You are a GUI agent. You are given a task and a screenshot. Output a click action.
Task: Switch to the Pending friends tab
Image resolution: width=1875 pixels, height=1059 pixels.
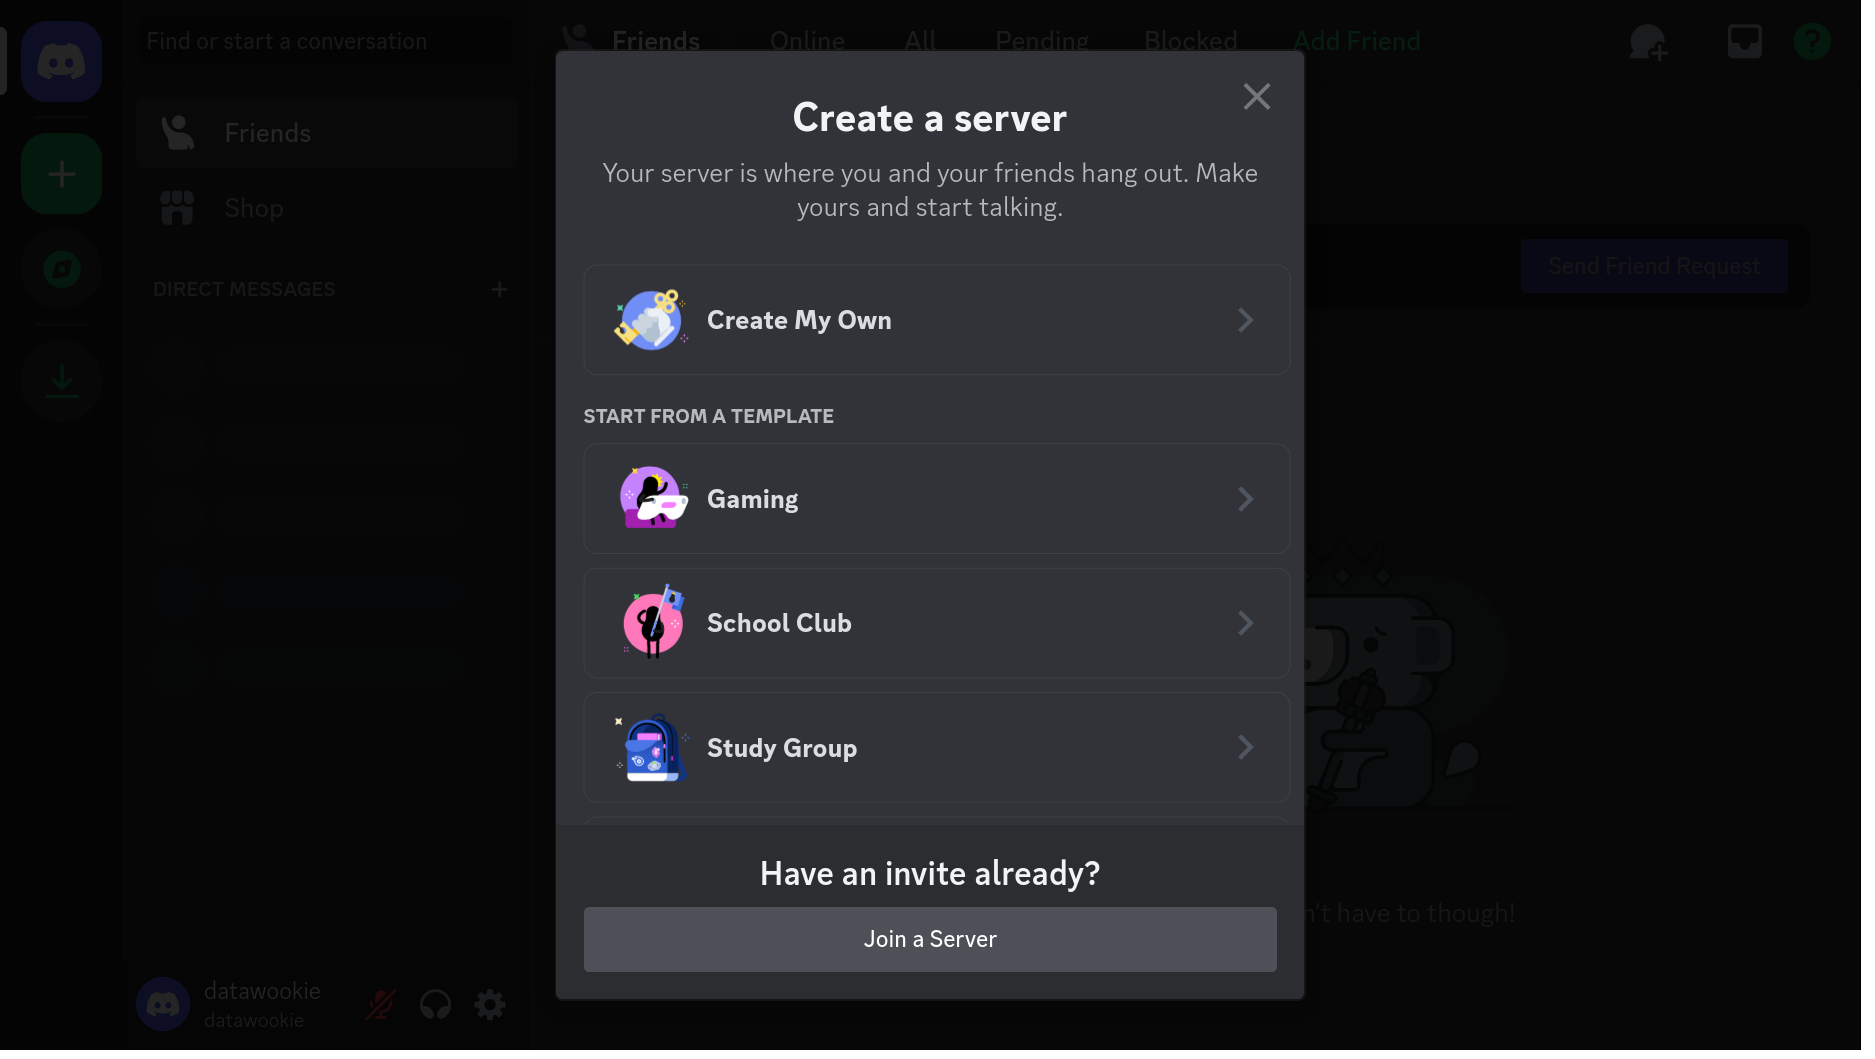click(x=1041, y=40)
